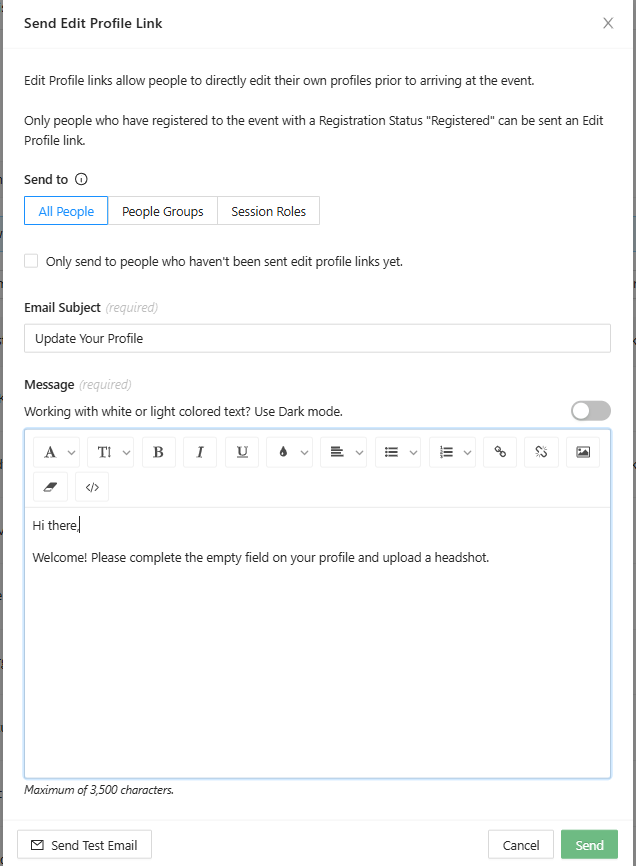Viewport: 636px width, 866px height.
Task: Click the 'Email Subject' label
Action: [x=62, y=308]
